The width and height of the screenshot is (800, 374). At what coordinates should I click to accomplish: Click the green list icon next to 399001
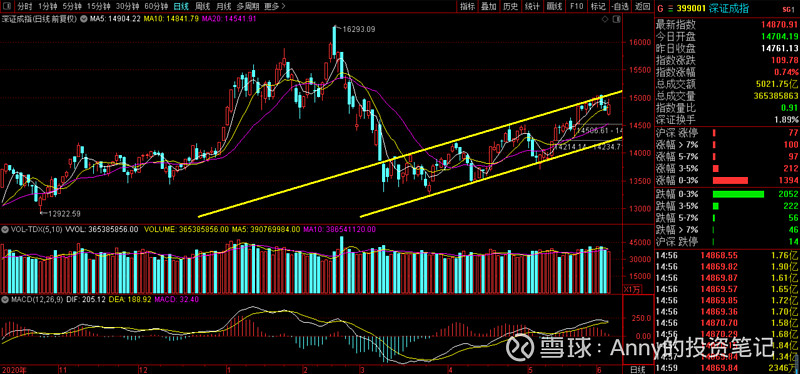click(x=669, y=8)
